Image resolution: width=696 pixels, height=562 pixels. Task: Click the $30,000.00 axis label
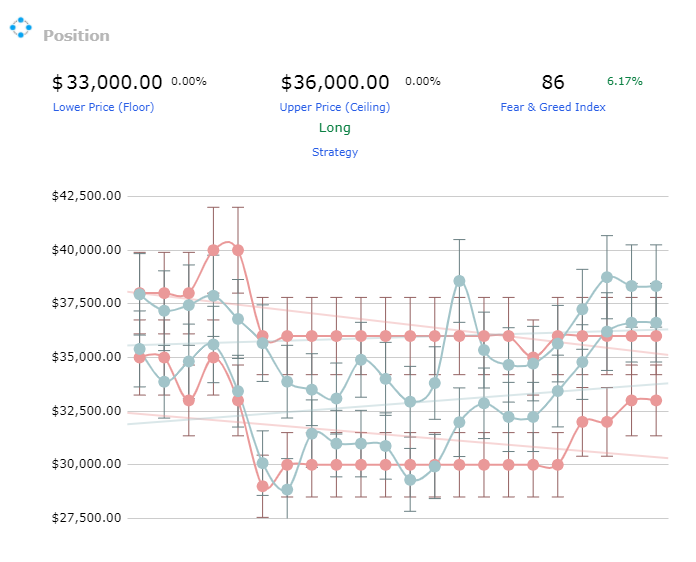(87, 464)
